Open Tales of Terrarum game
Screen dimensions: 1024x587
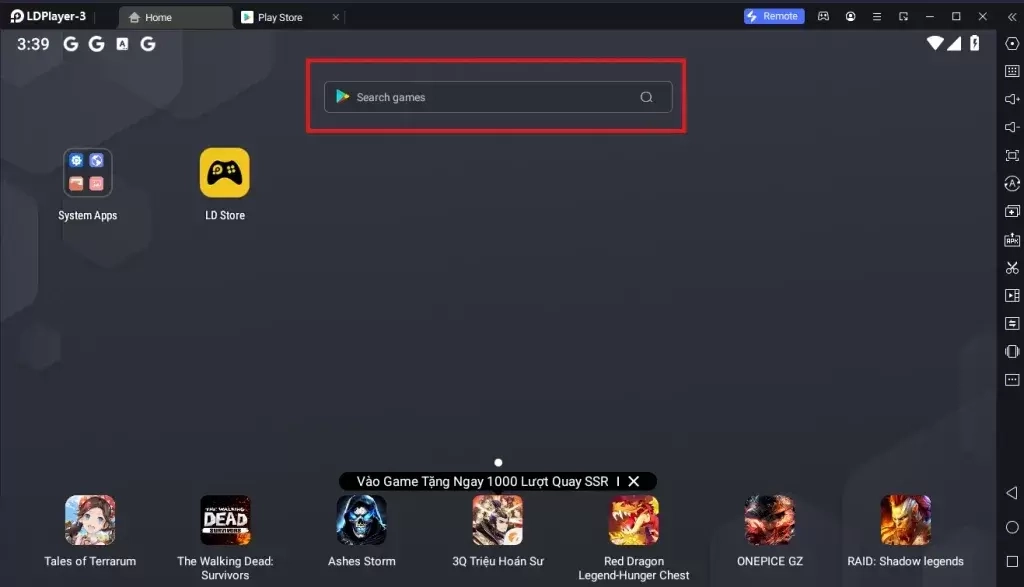point(90,520)
